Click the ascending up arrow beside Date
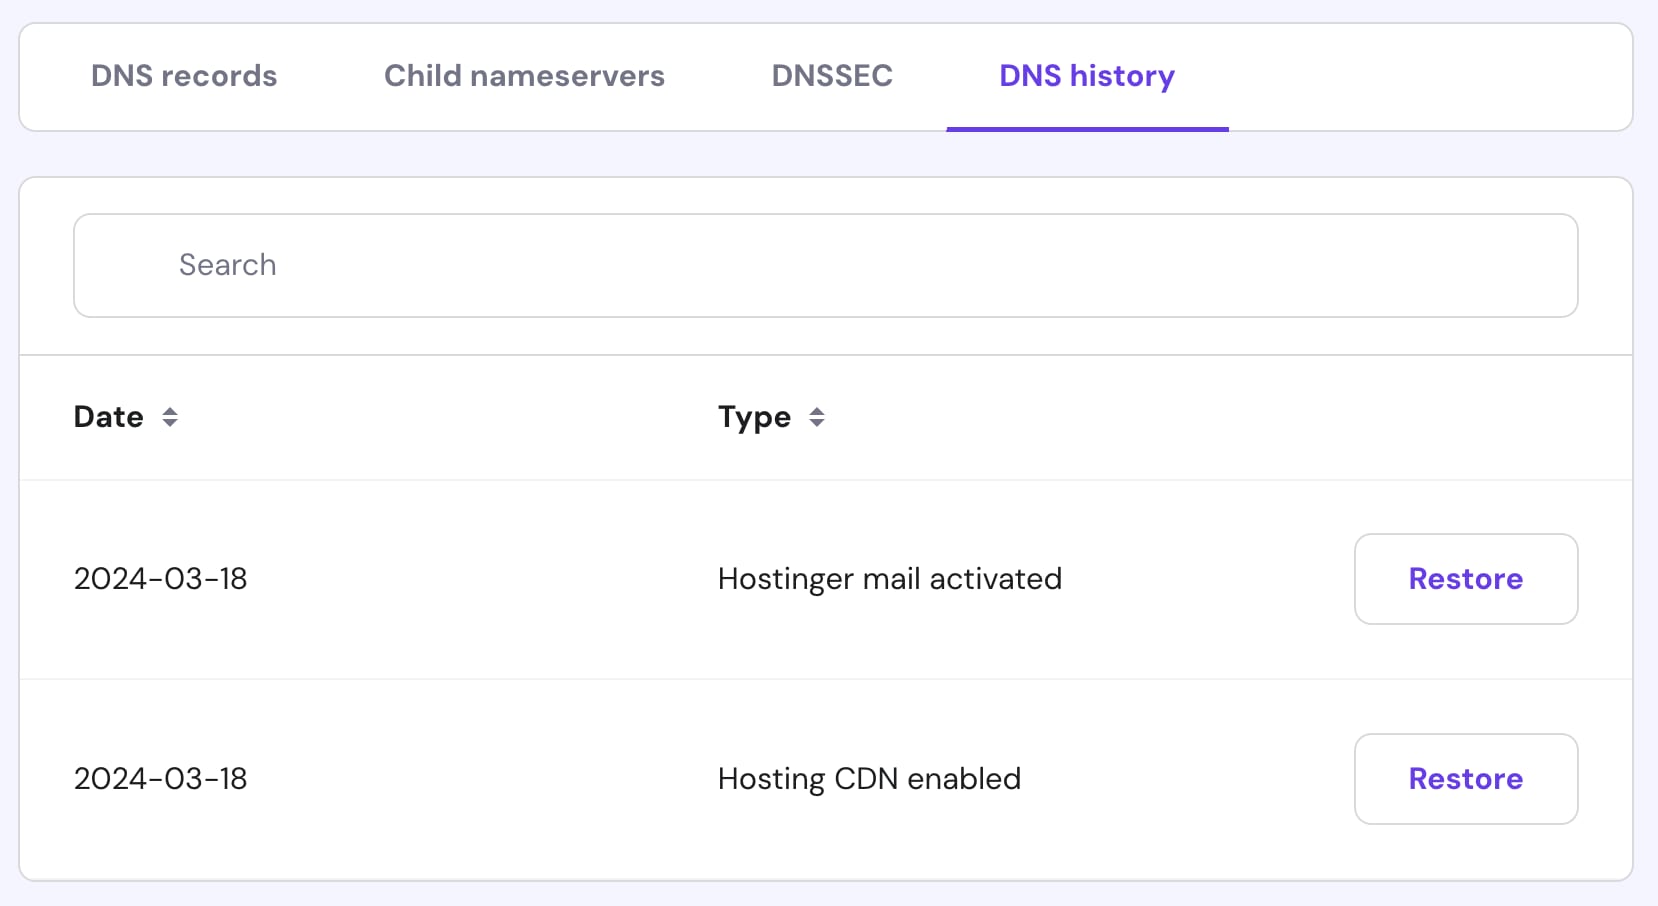 170,410
